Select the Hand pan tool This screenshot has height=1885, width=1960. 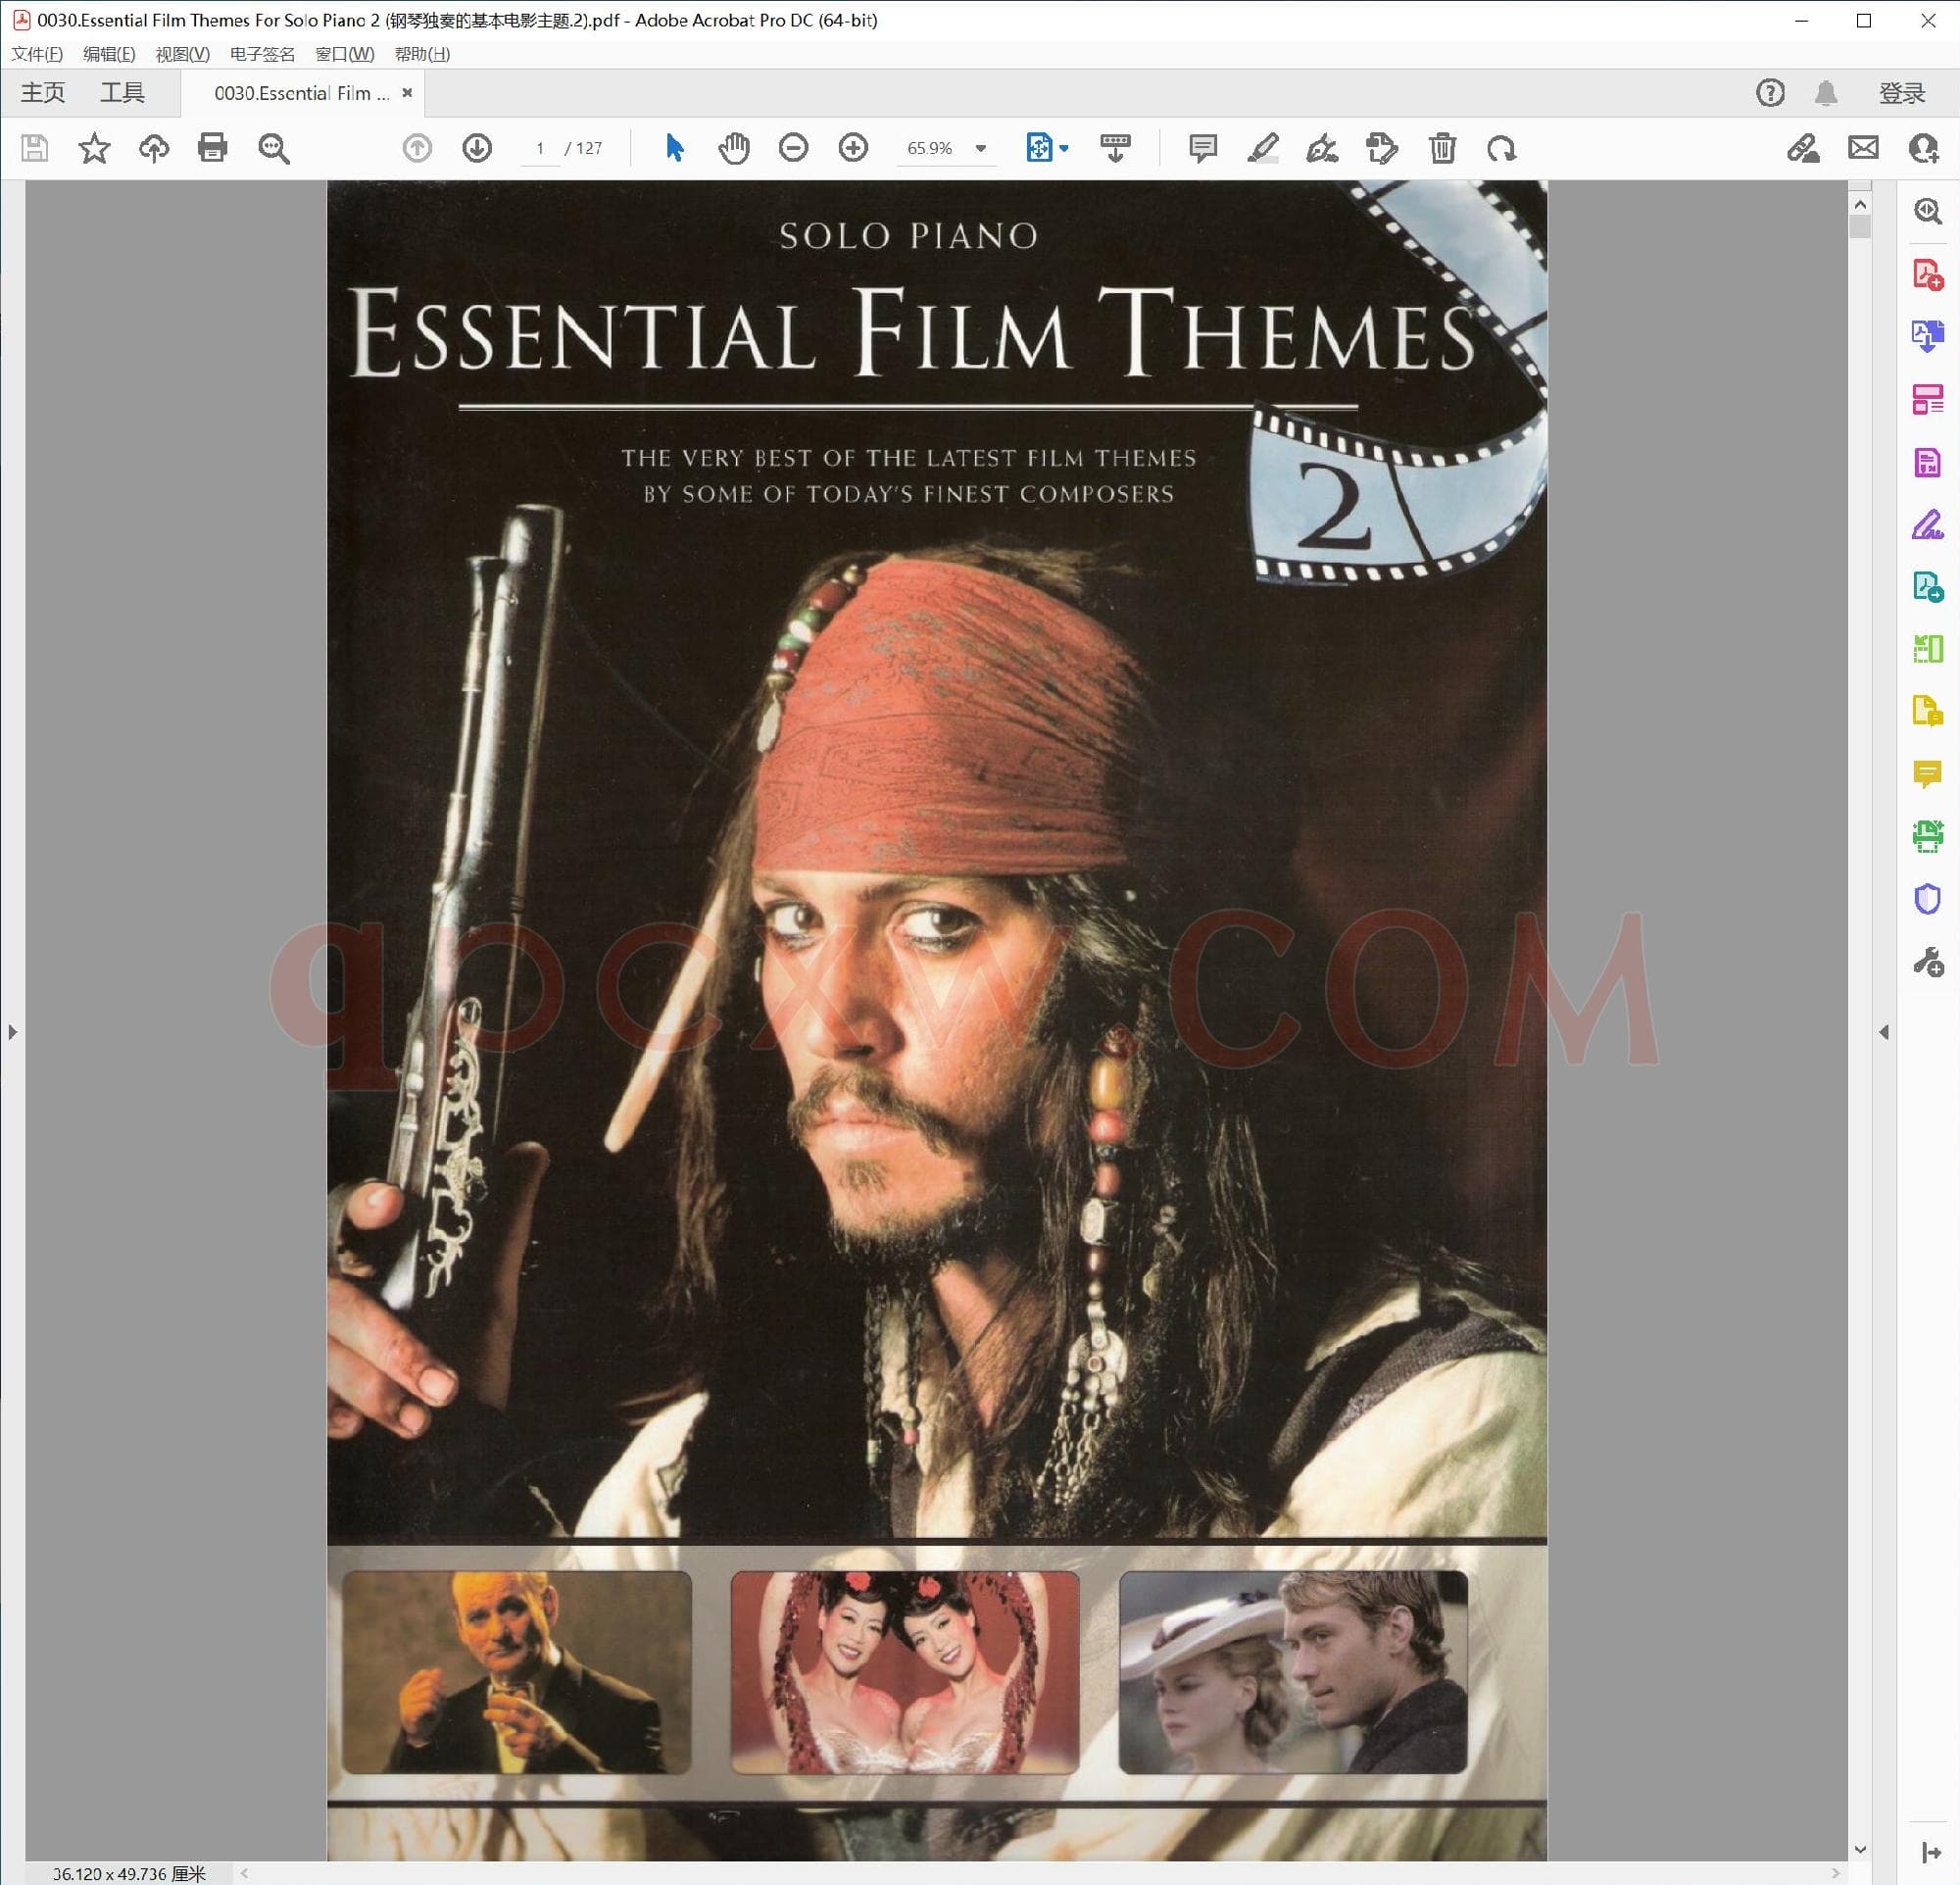coord(734,148)
